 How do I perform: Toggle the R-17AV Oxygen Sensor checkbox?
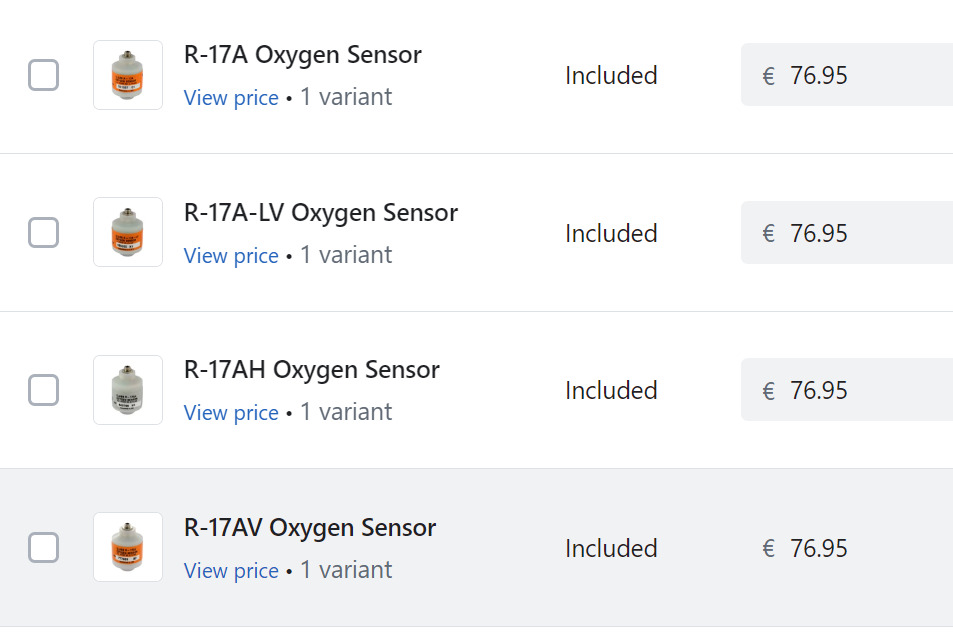[43, 548]
